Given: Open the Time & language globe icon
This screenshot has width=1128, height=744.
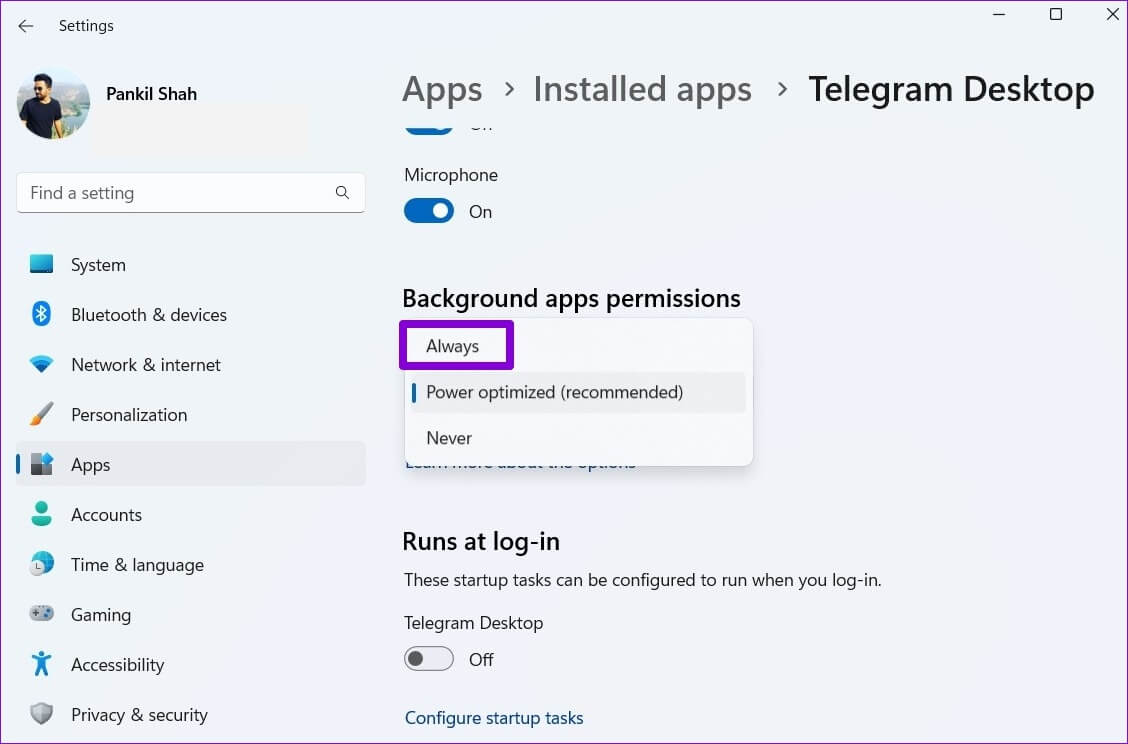Looking at the screenshot, I should click(42, 564).
